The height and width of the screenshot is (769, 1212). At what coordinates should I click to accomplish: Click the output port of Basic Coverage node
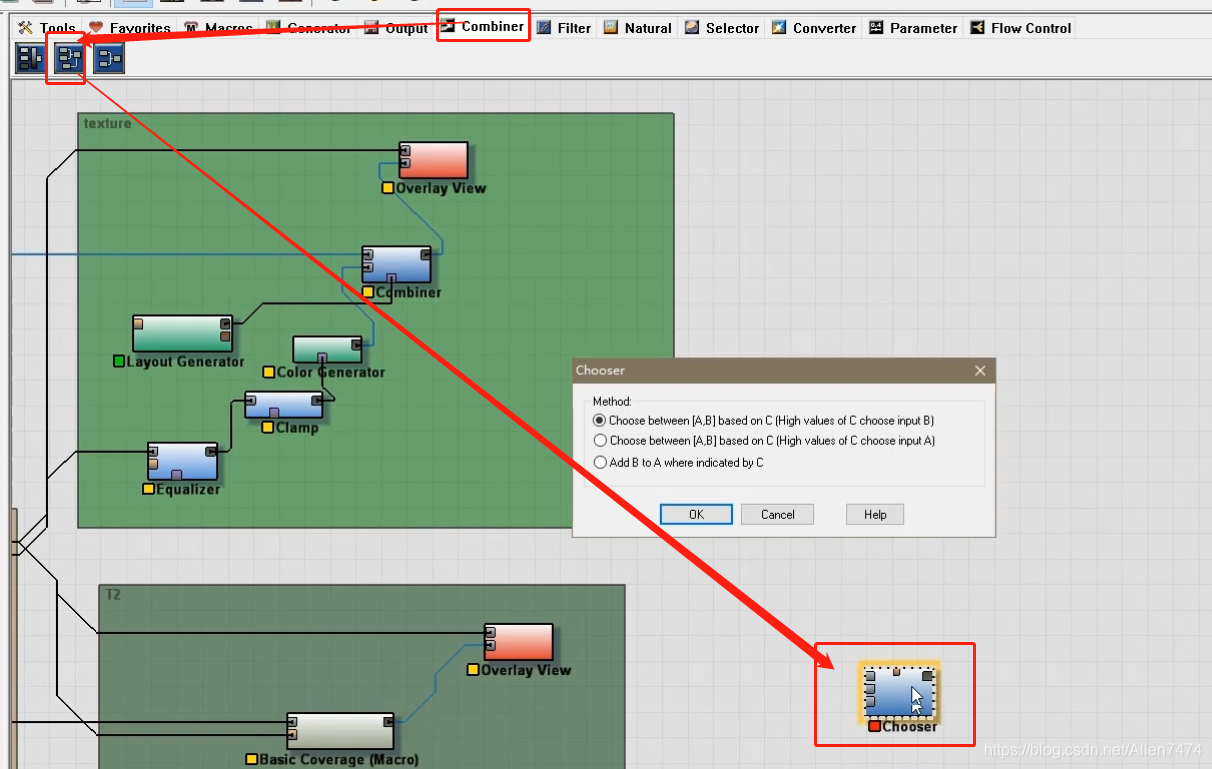click(388, 721)
